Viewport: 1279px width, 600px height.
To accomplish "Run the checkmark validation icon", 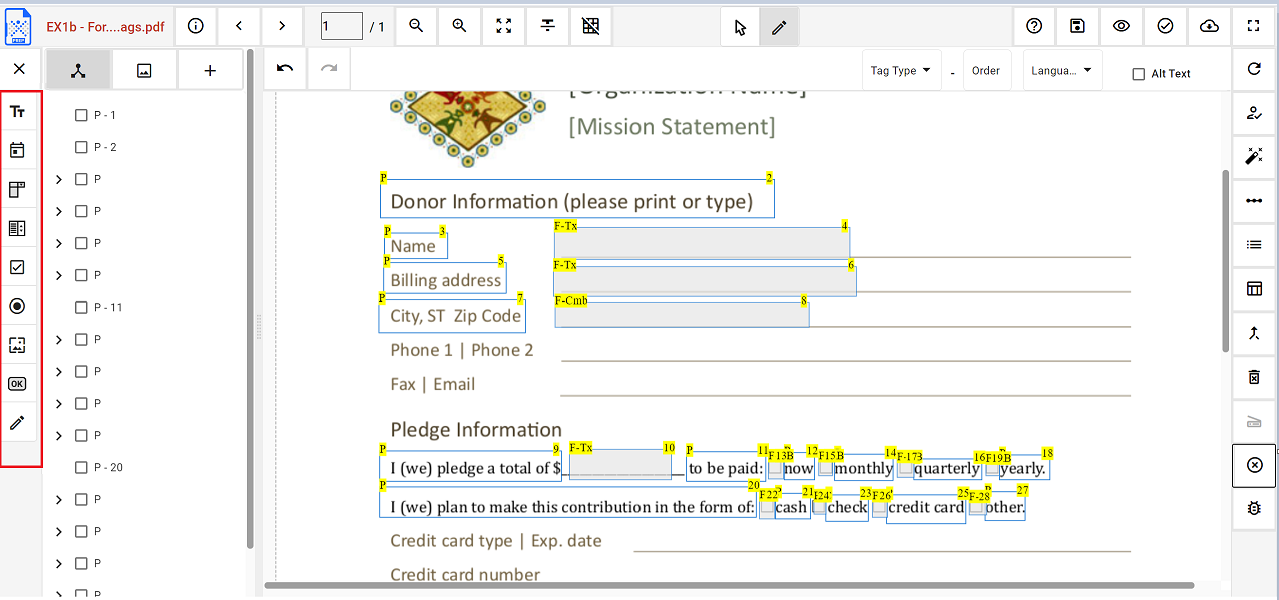I will pos(1165,26).
